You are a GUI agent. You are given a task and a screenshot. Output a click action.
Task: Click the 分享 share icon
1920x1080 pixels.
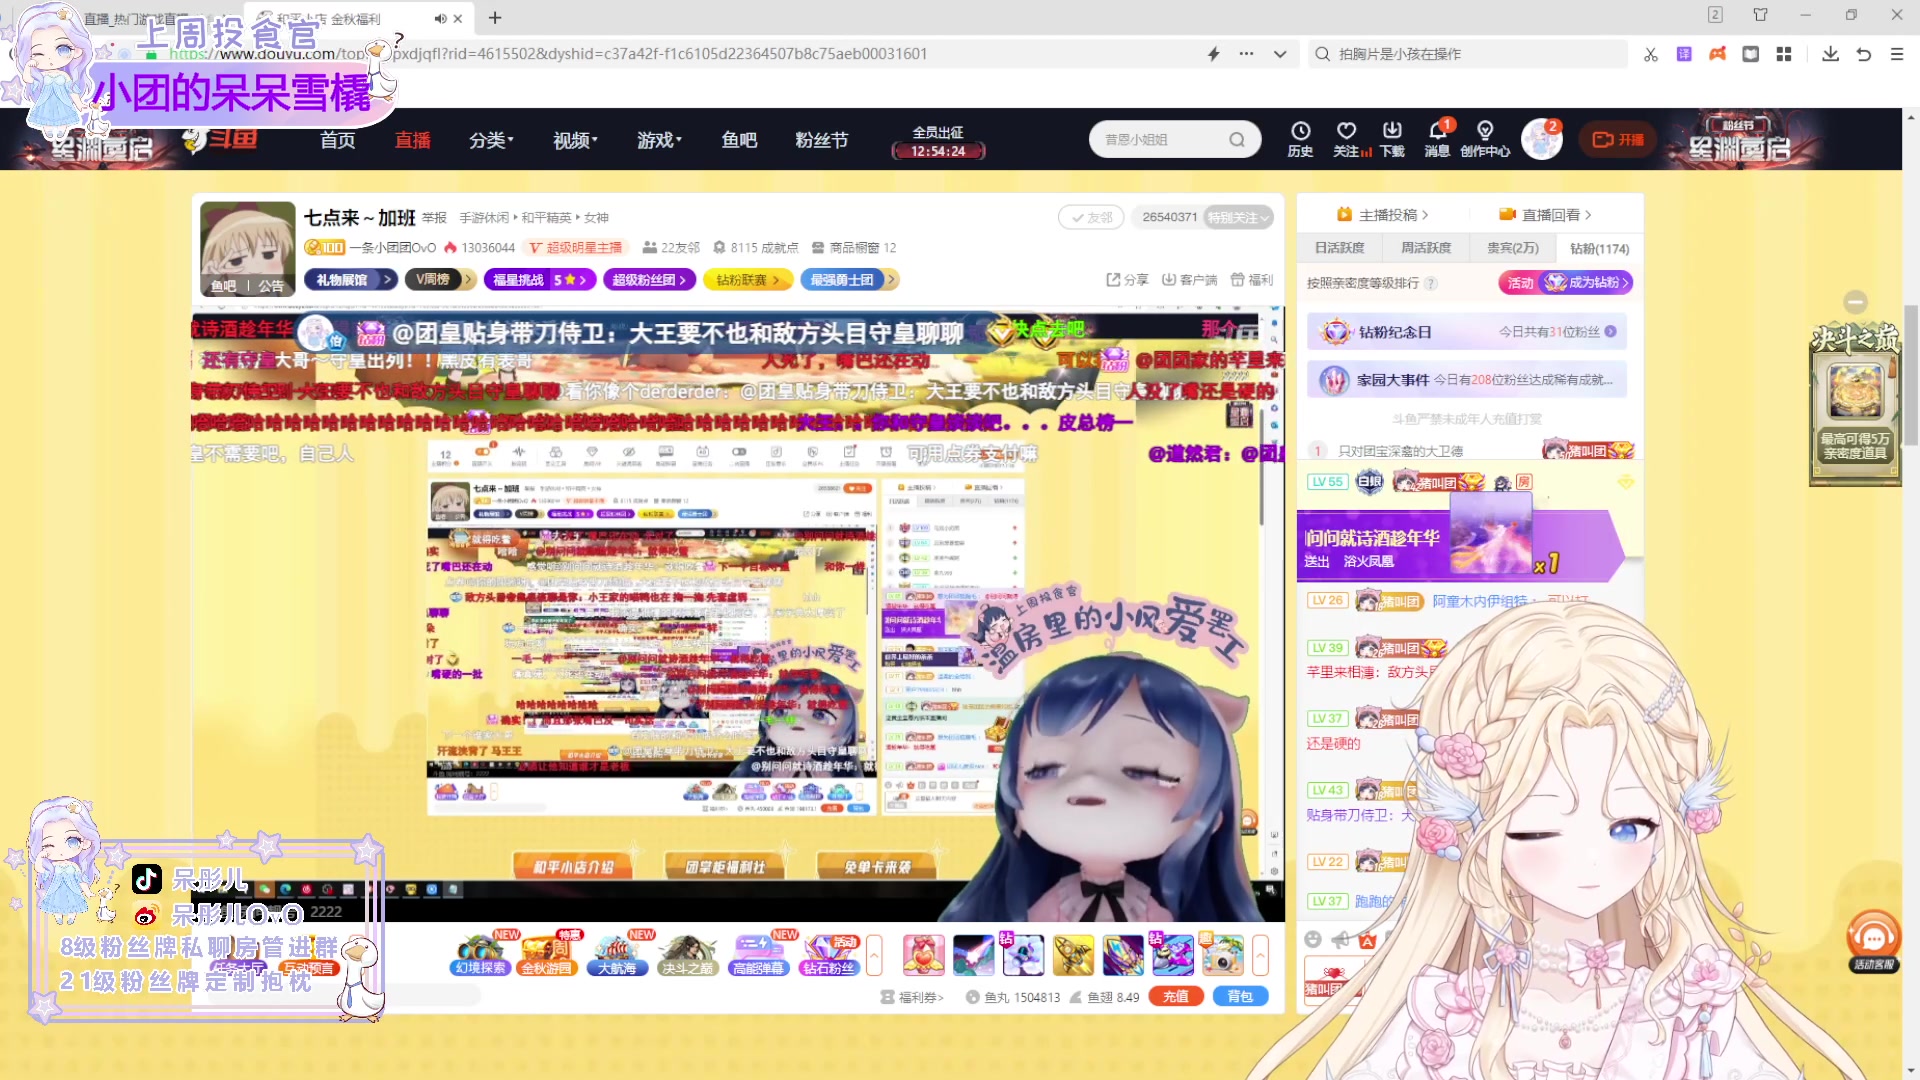(x=1127, y=280)
